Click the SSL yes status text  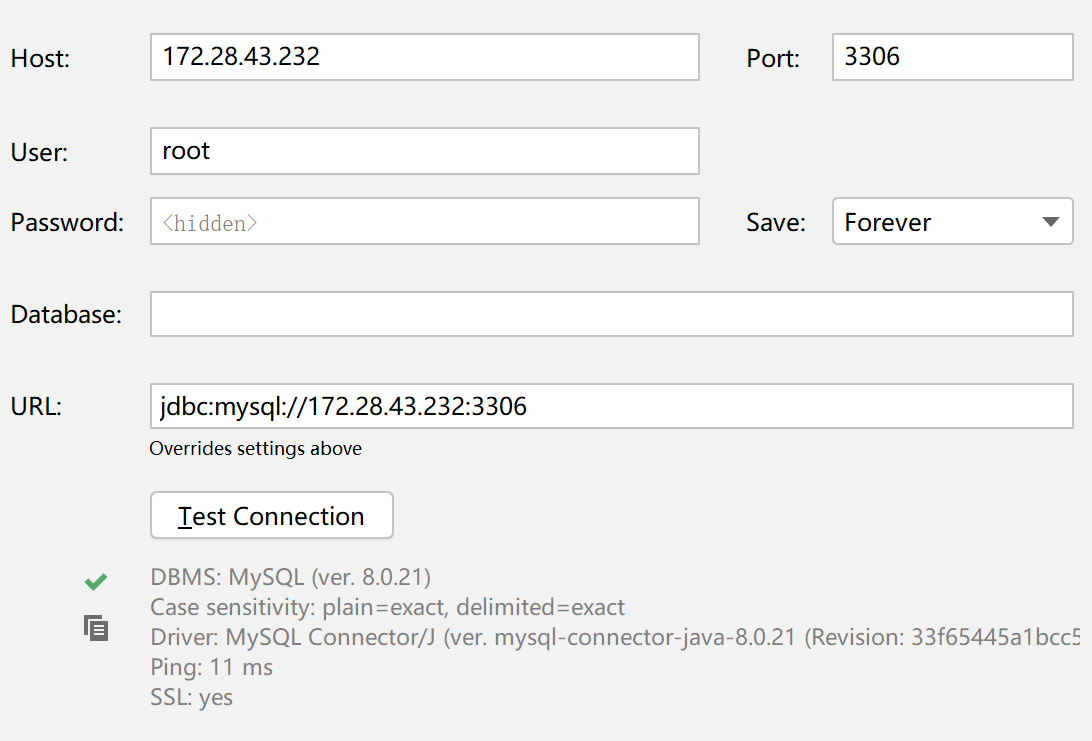click(190, 696)
